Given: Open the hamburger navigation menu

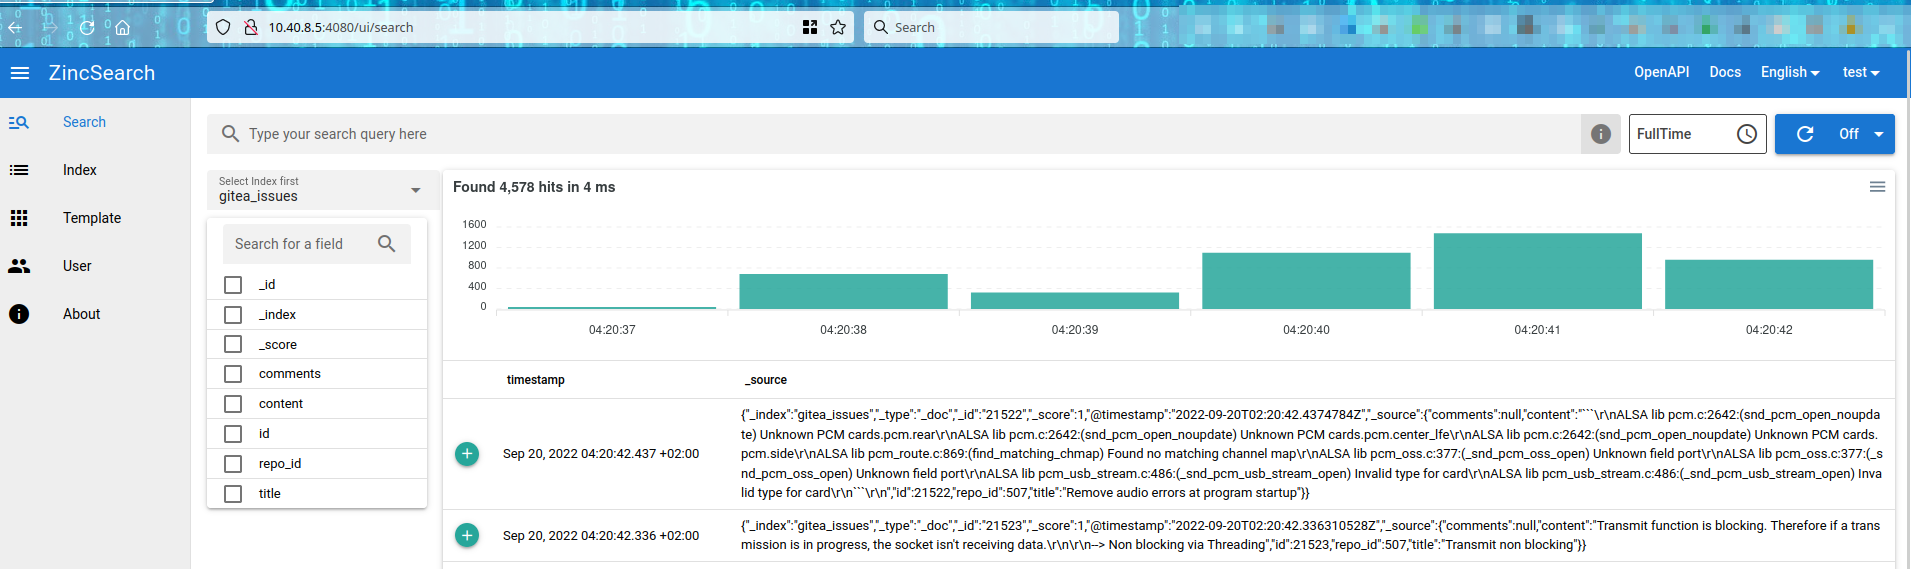Looking at the screenshot, I should click(x=20, y=73).
